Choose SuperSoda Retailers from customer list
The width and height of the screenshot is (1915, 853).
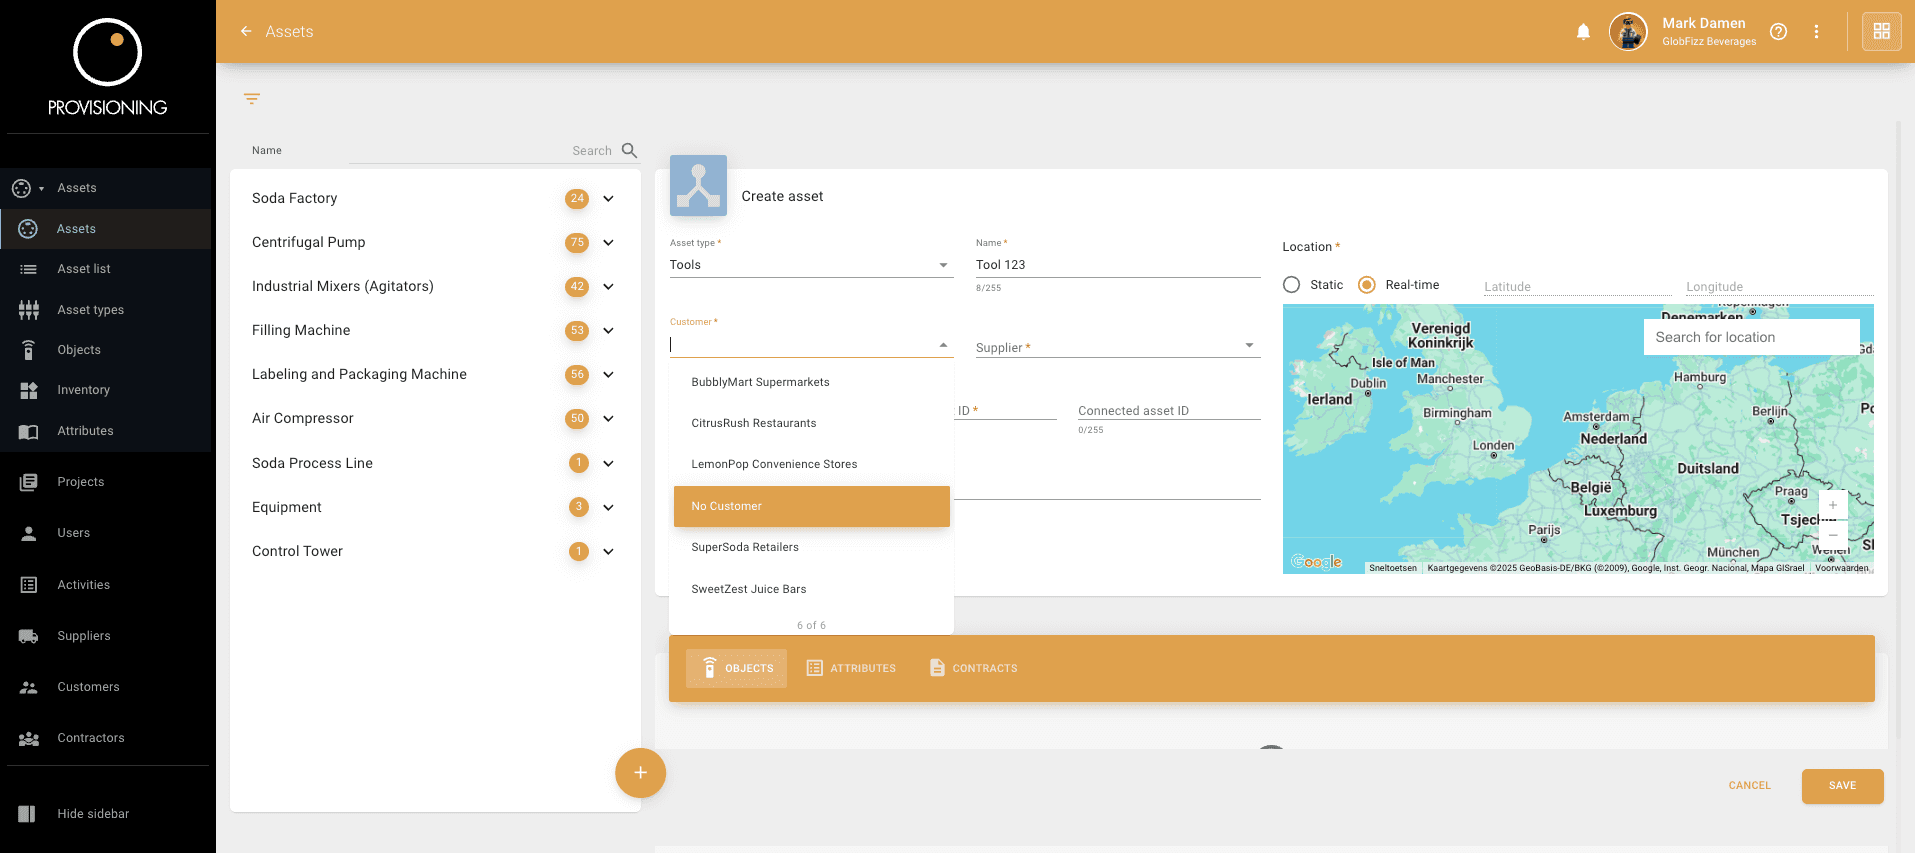[811, 547]
